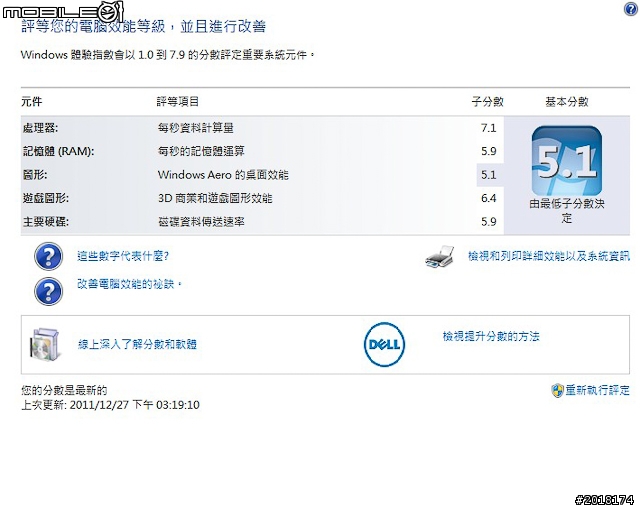Image resolution: width=640 pixels, height=508 pixels.
Task: Click the text 磁碟資料傳送速率
Action: point(201,222)
